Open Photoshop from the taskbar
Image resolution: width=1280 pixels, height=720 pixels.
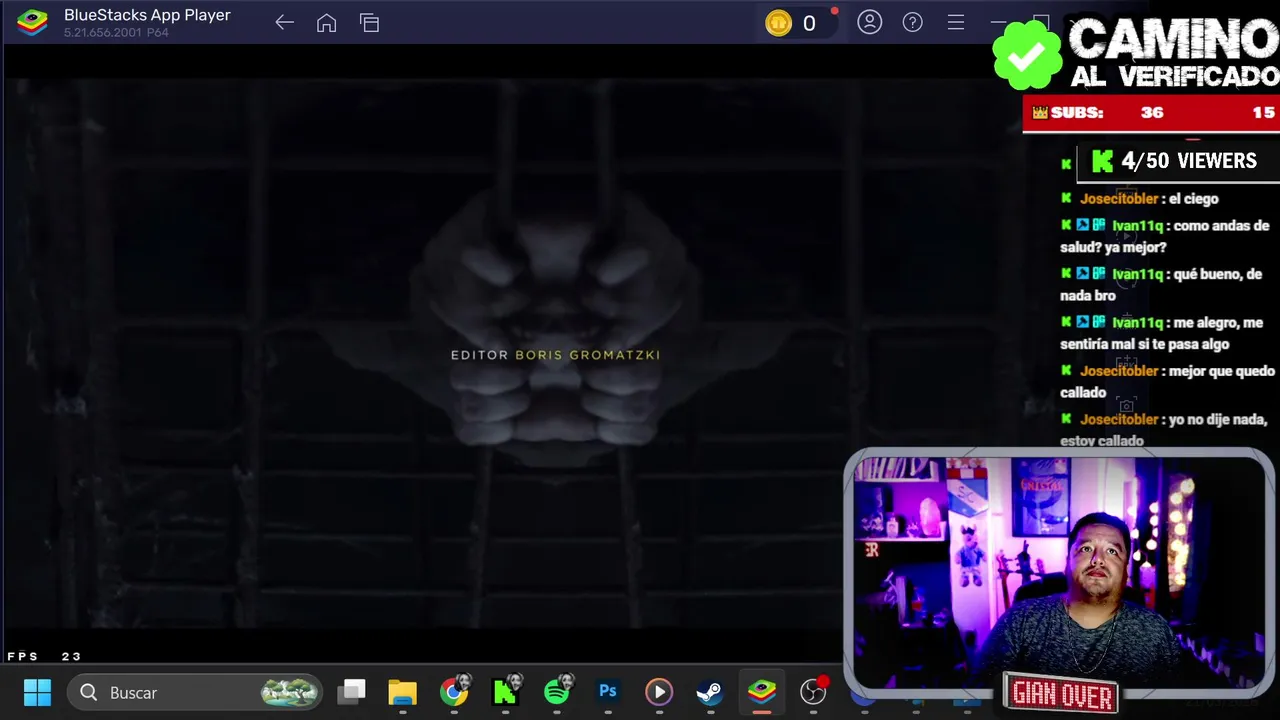(x=608, y=691)
